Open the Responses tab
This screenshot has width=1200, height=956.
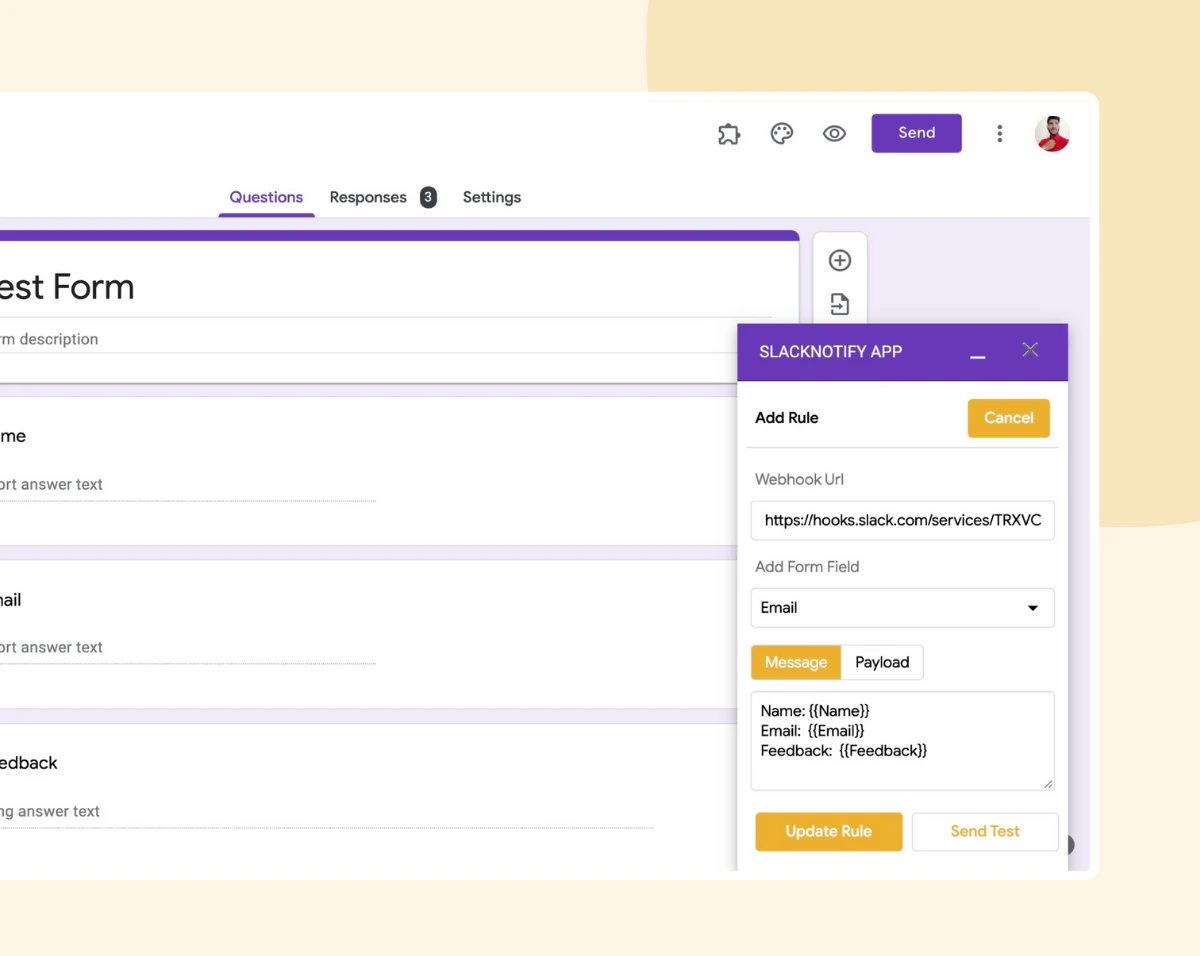(368, 197)
